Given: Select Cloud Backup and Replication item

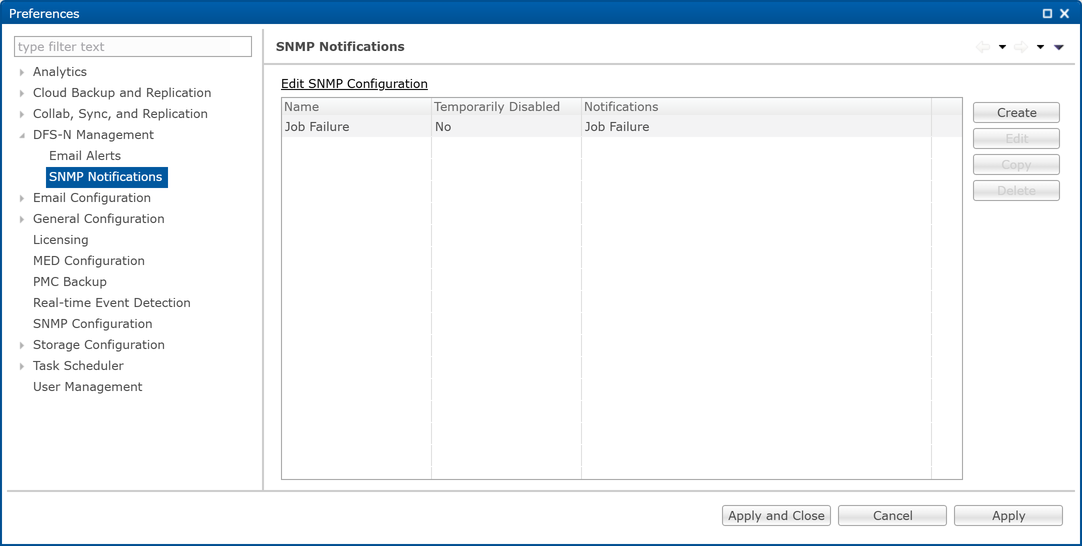Looking at the screenshot, I should click(x=122, y=92).
